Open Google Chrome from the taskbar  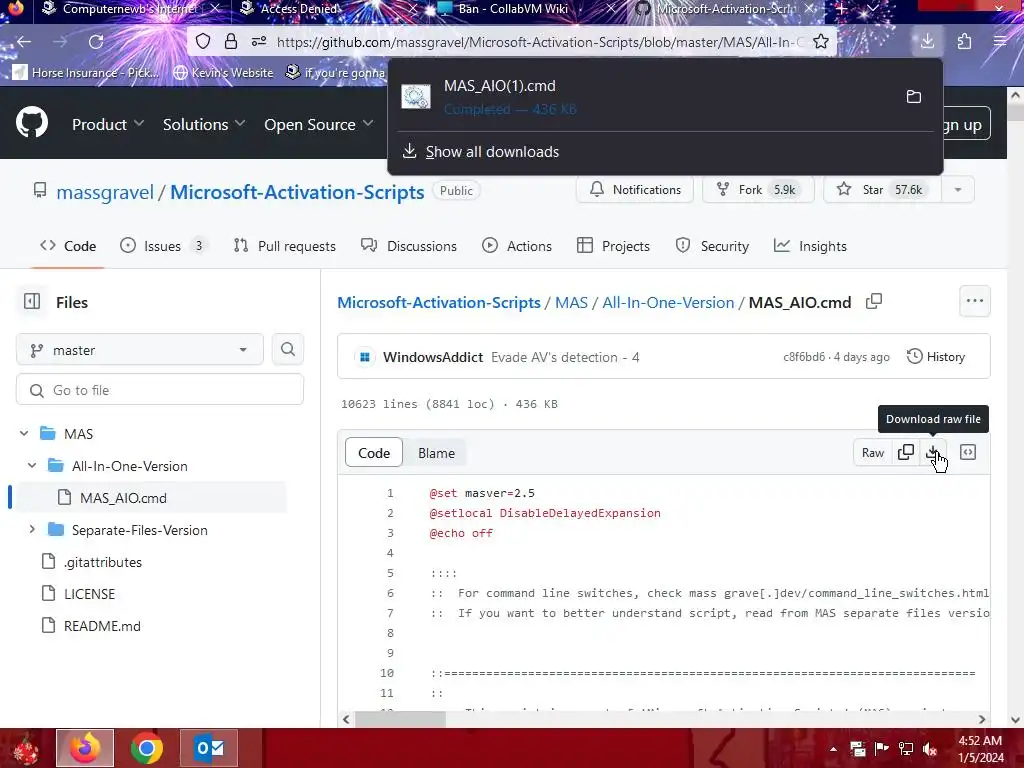146,748
